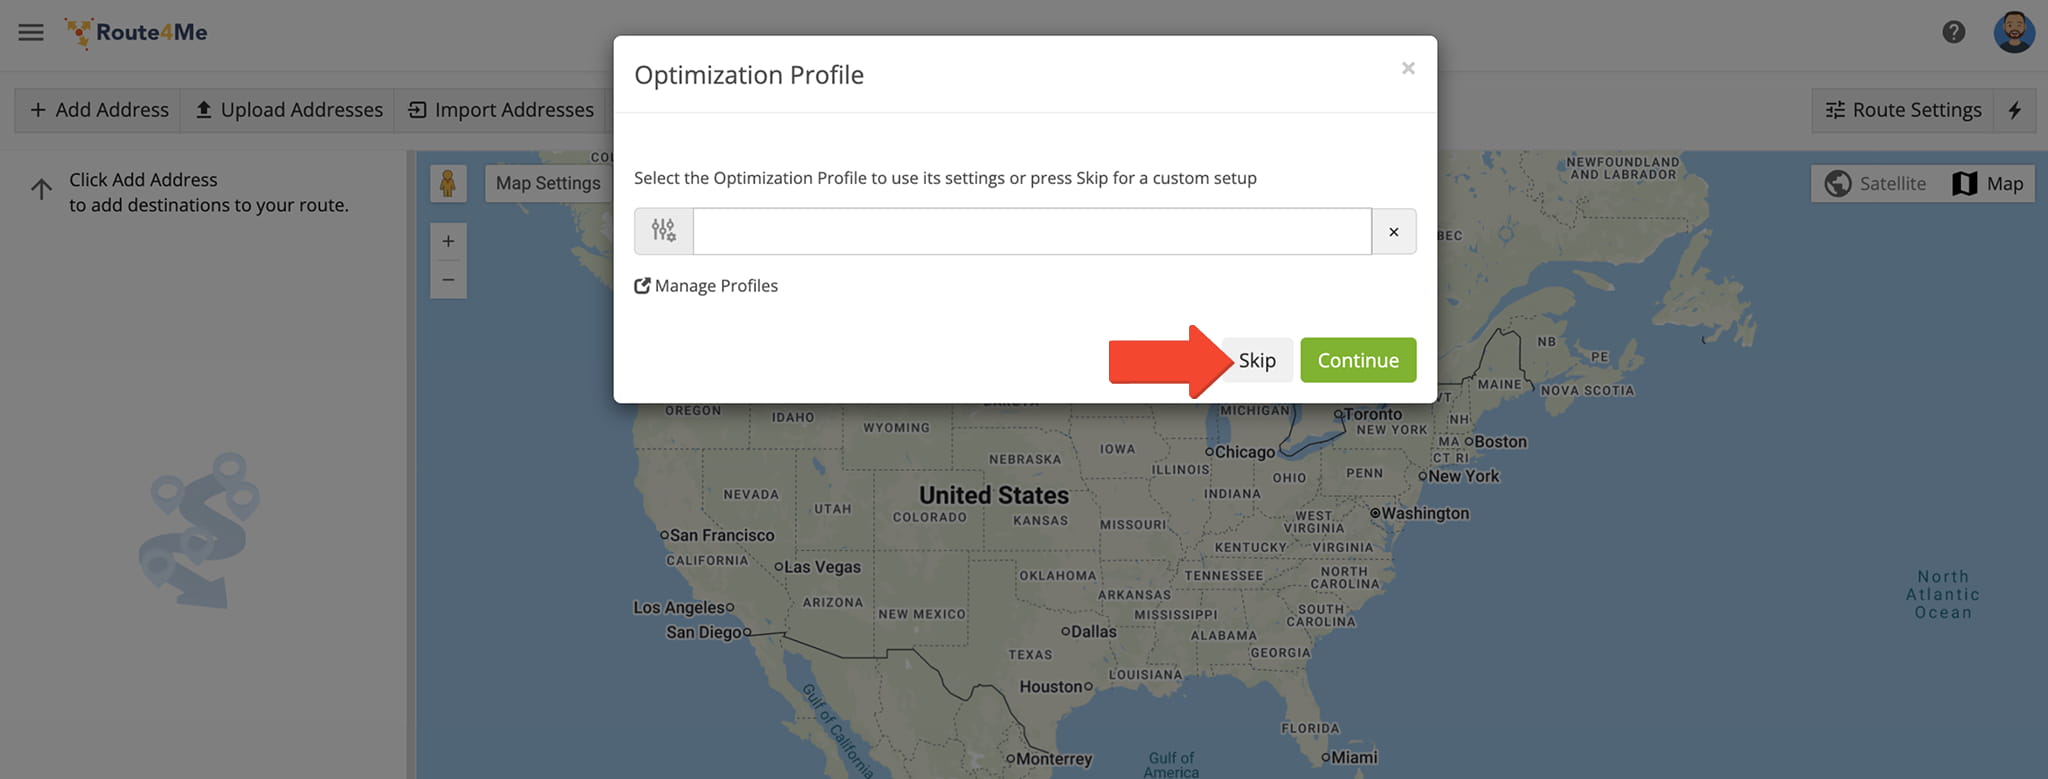Switch to Map view
This screenshot has width=2048, height=779.
(1988, 183)
